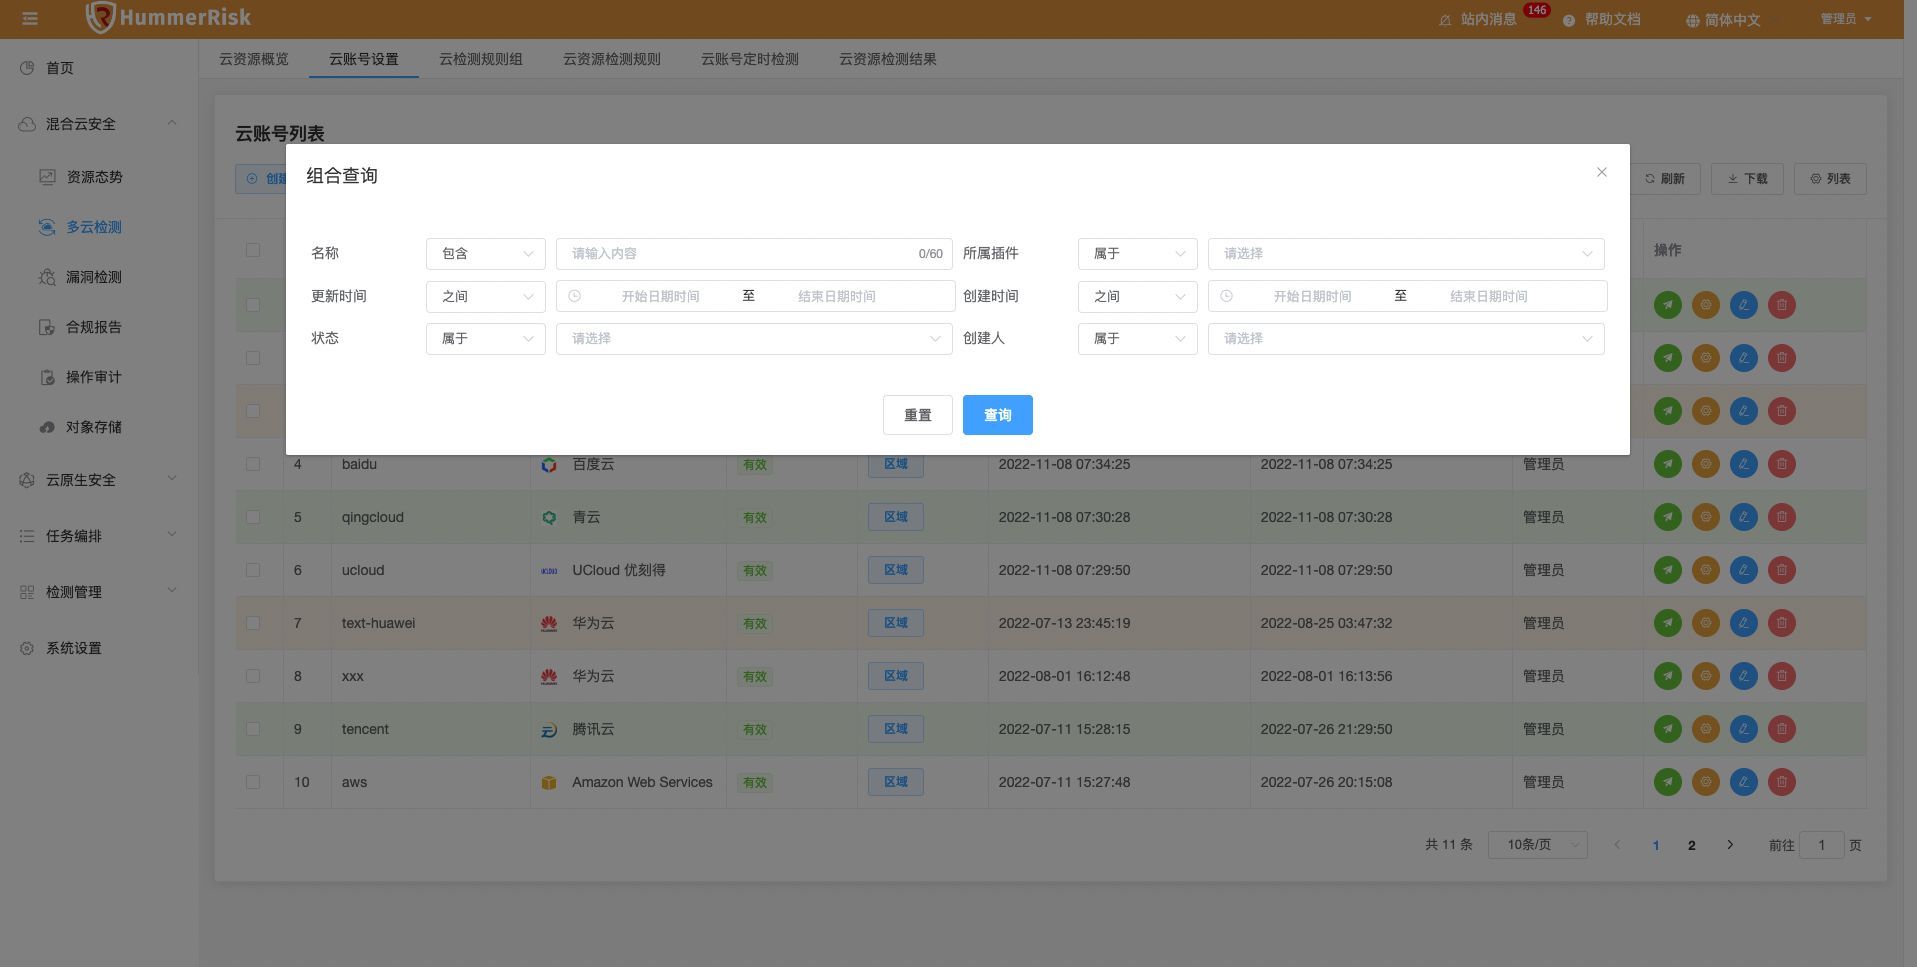Click red delete icon in baidu row
The image size is (1917, 967).
[1782, 464]
